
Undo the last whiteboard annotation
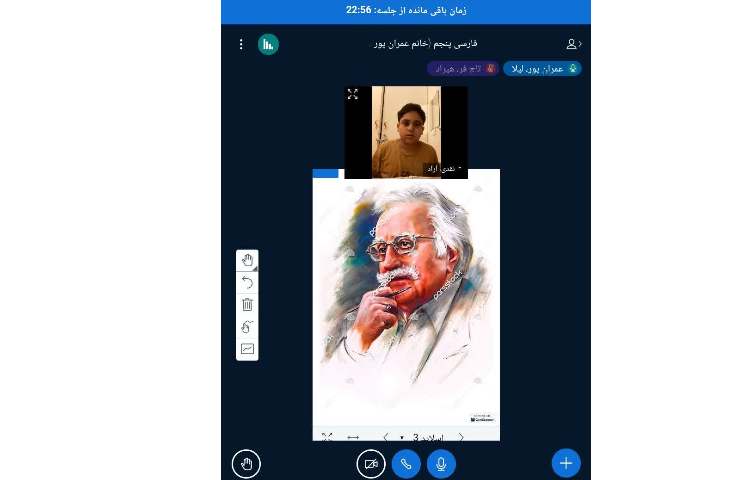click(247, 283)
